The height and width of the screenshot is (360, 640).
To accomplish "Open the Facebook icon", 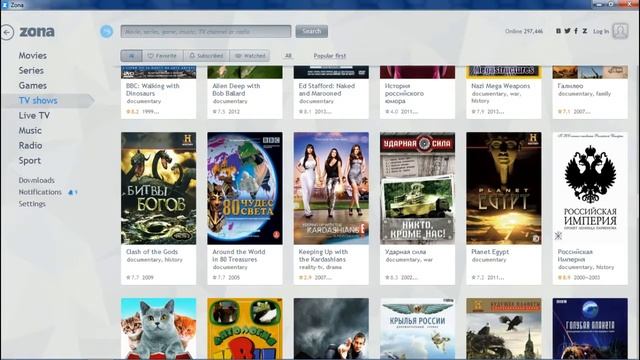I will (576, 31).
